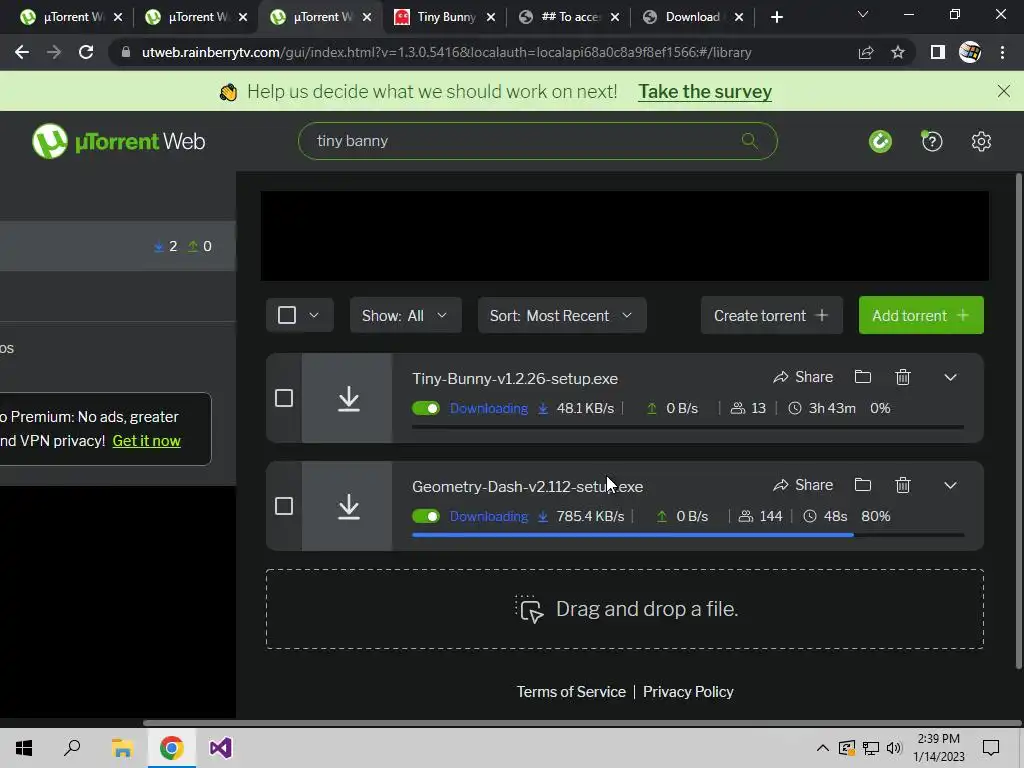
Task: Expand details chevron for Geometry-Dash torrent
Action: 950,485
